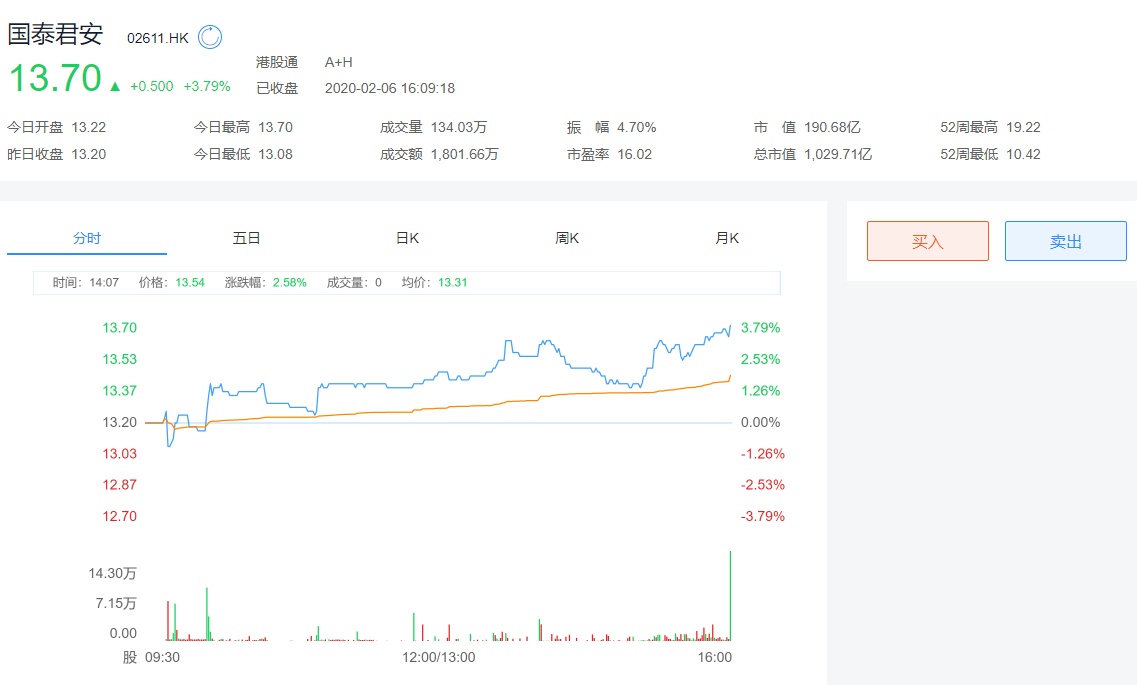
Task: Click the tall green volume bar at 16:00
Action: pos(731,595)
